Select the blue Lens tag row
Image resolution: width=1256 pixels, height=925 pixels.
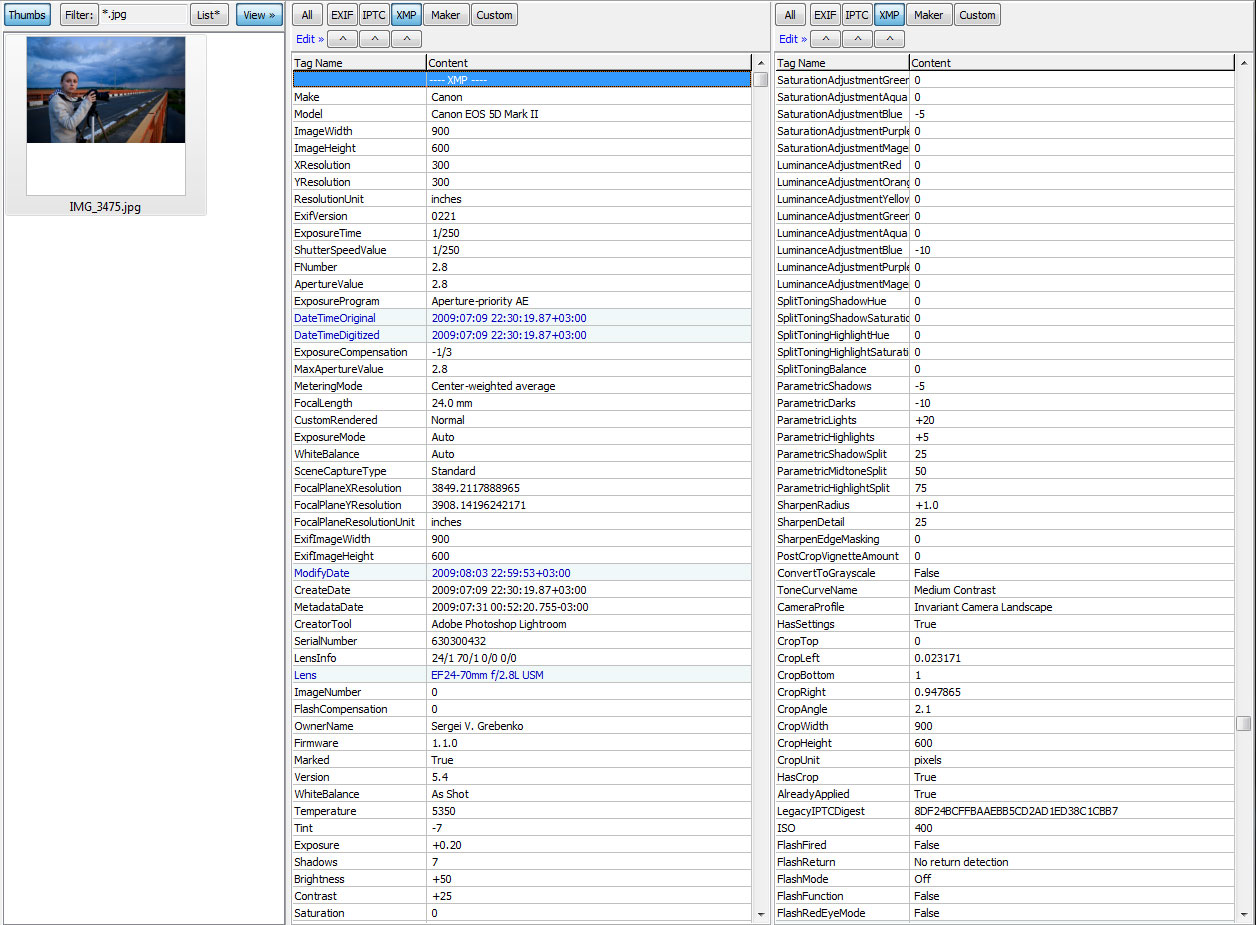(520, 675)
